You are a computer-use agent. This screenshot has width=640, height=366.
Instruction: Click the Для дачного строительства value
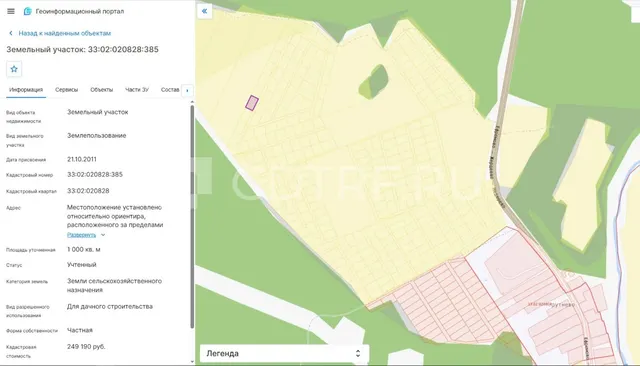[x=110, y=306]
